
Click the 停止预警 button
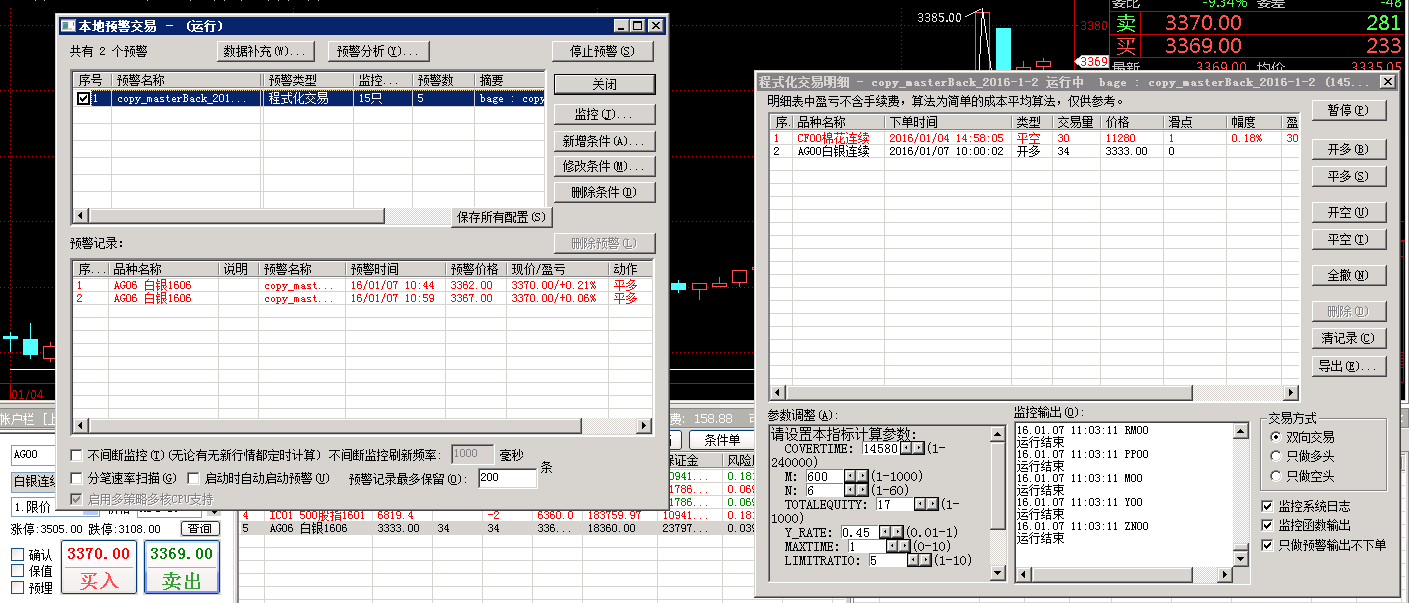click(x=602, y=51)
